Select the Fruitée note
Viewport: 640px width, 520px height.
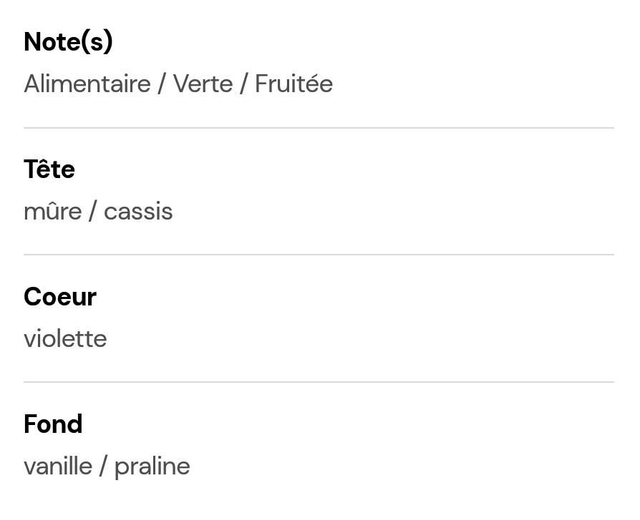(x=293, y=84)
